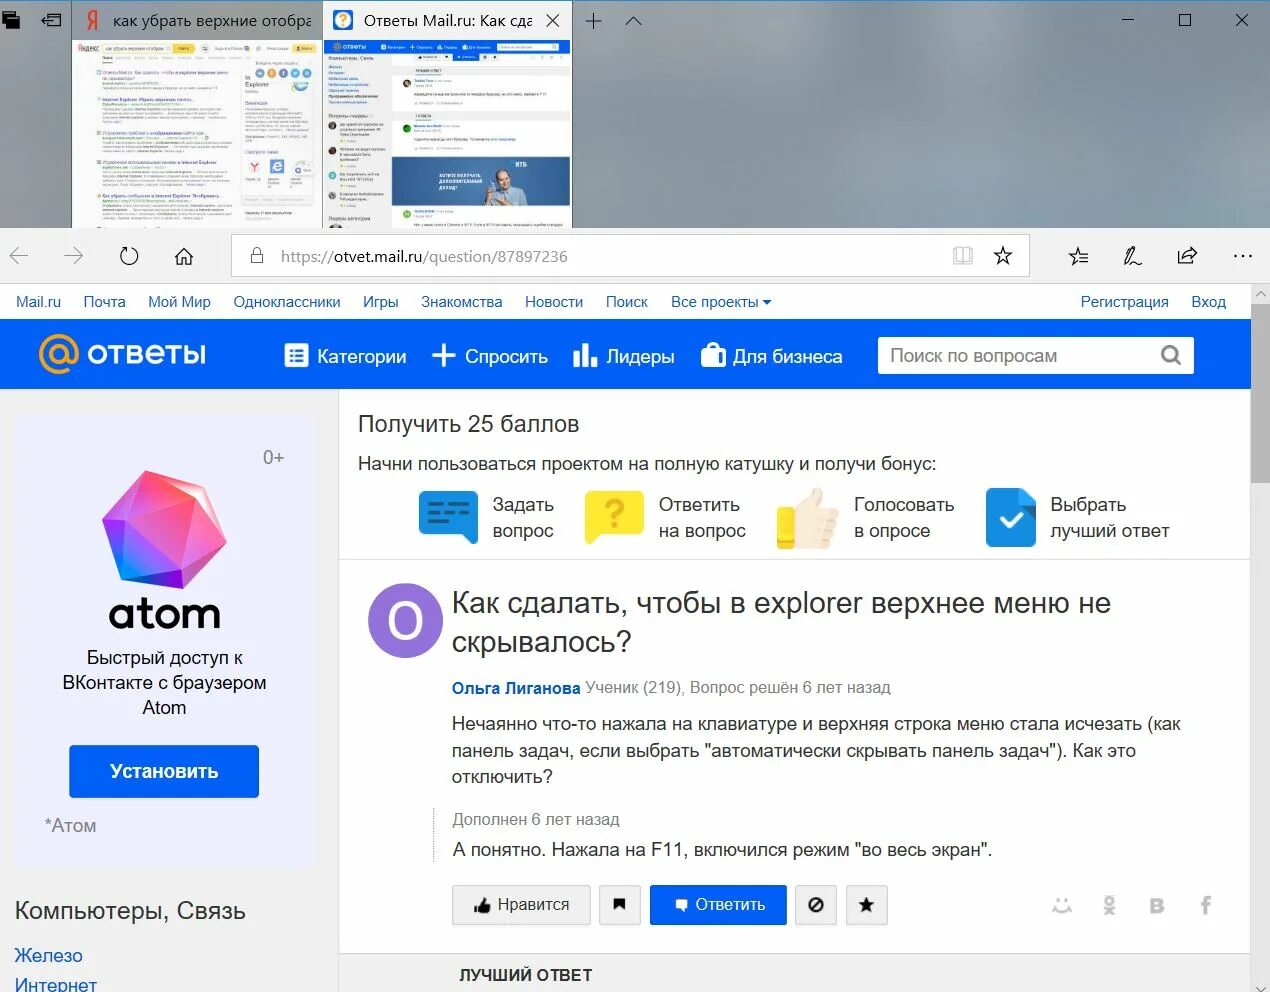Click Спросить to ask a question
This screenshot has width=1270, height=992.
point(490,356)
